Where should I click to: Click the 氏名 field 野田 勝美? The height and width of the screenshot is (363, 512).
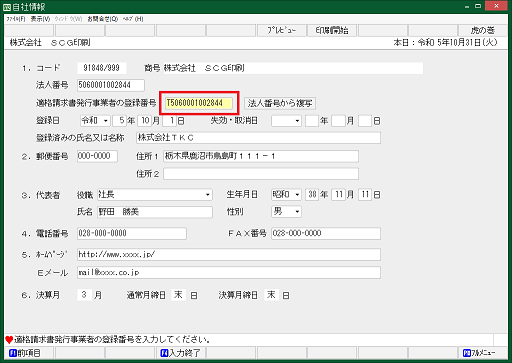coord(155,212)
